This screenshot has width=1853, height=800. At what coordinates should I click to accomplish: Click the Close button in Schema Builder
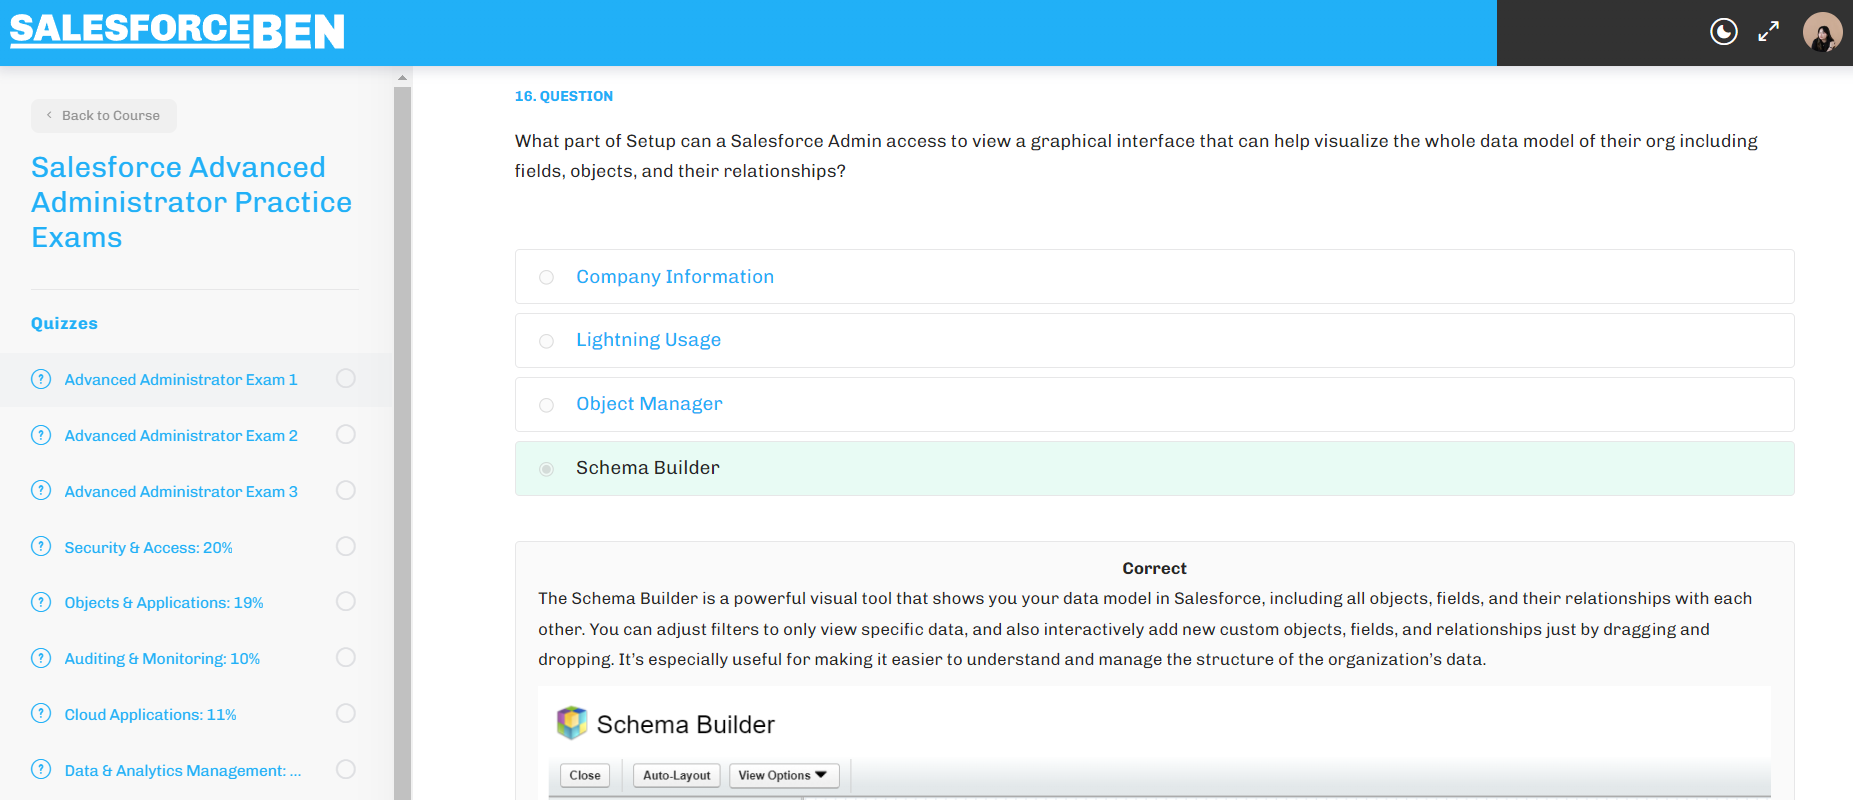click(x=585, y=775)
